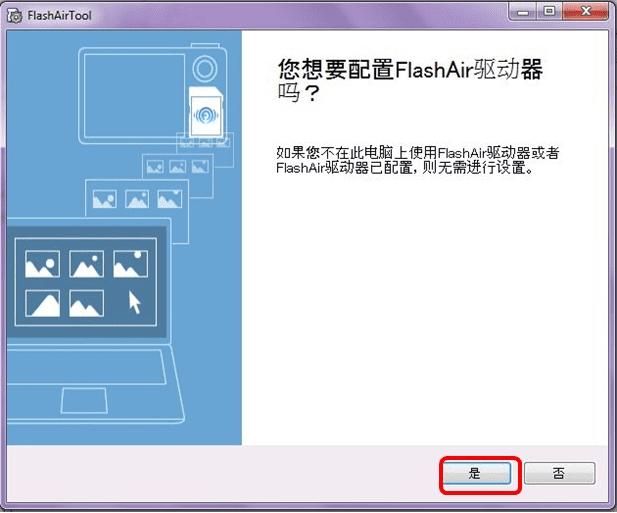Minimize the FlashAirTool window
The height and width of the screenshot is (513, 617).
[523, 11]
